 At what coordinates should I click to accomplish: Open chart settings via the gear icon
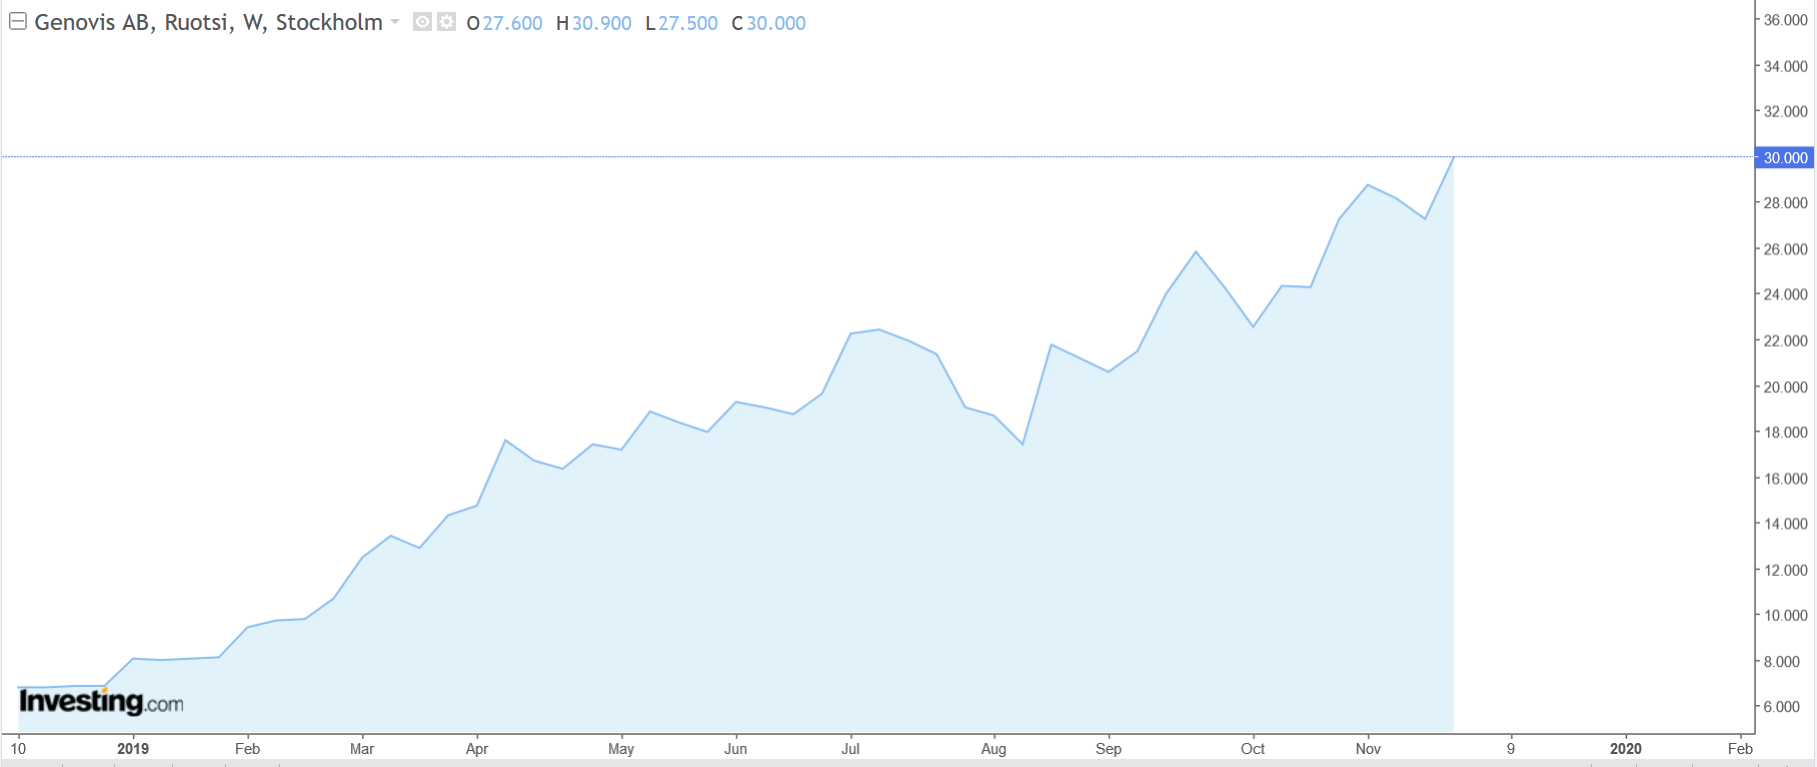coord(446,22)
